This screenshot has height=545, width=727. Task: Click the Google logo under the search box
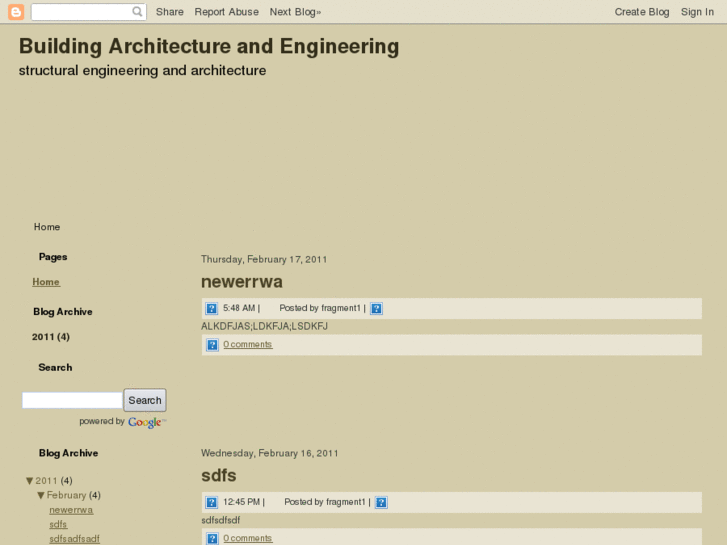pos(146,422)
